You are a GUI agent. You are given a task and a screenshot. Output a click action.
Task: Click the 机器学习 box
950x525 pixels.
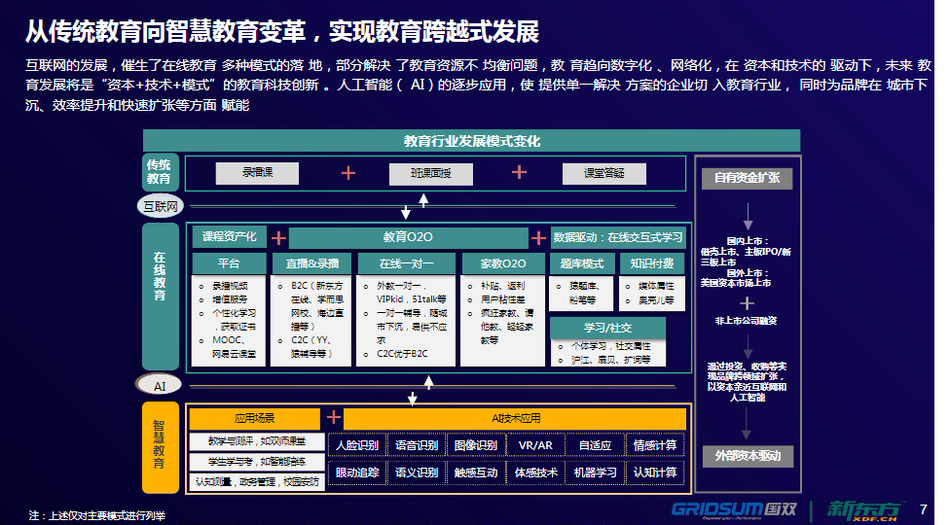click(x=594, y=472)
